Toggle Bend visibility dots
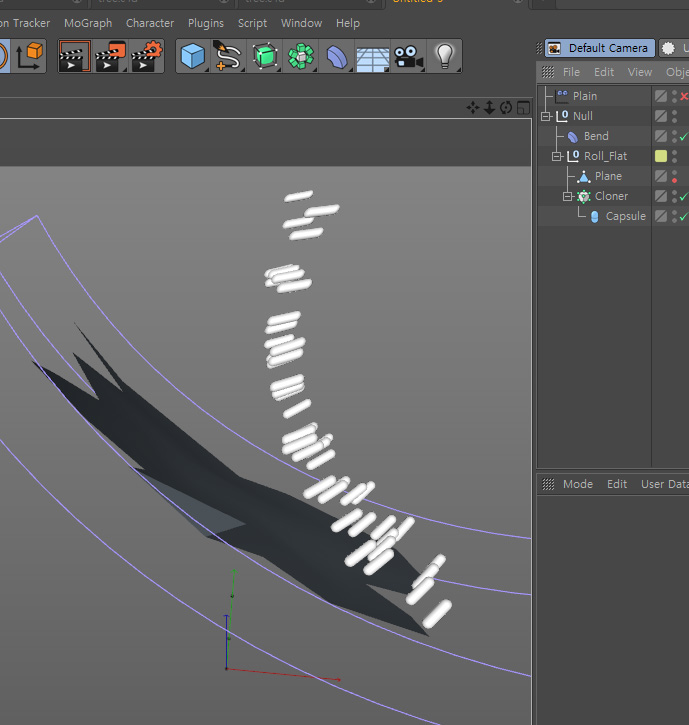The image size is (689, 725). (x=675, y=136)
